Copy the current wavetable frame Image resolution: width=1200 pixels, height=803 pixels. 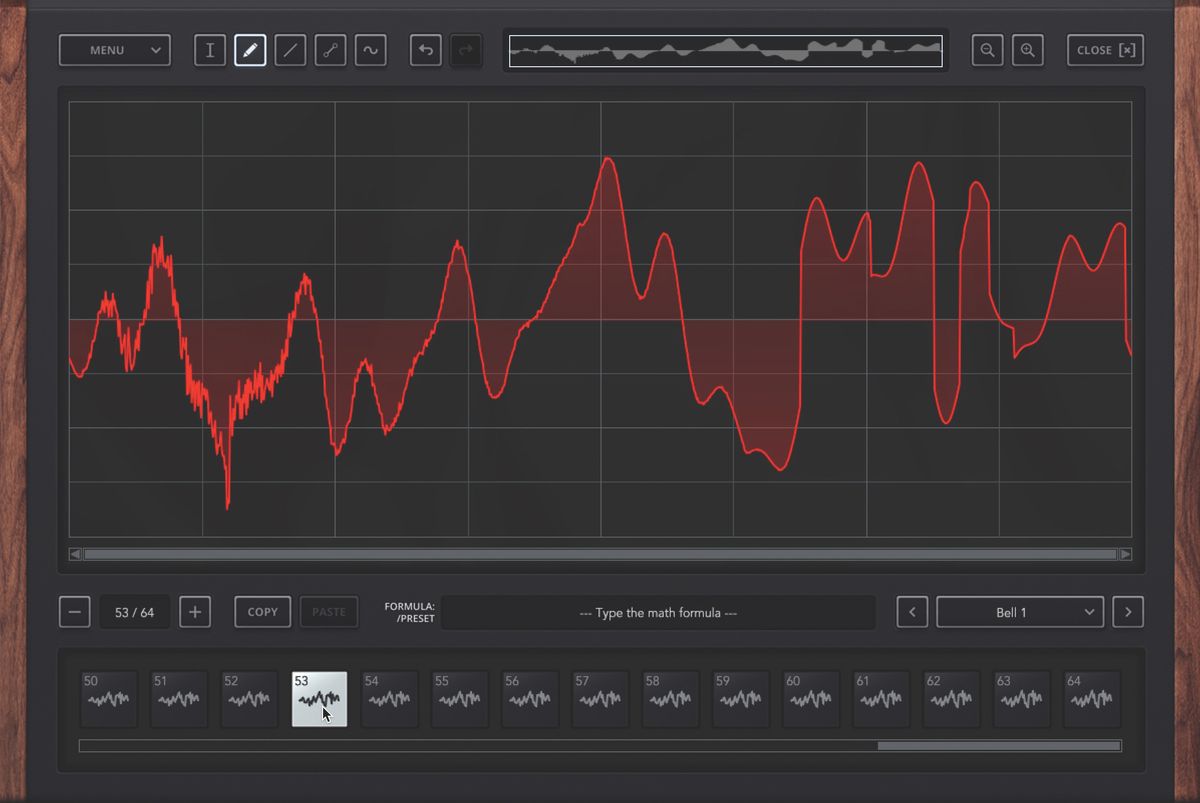coord(262,612)
